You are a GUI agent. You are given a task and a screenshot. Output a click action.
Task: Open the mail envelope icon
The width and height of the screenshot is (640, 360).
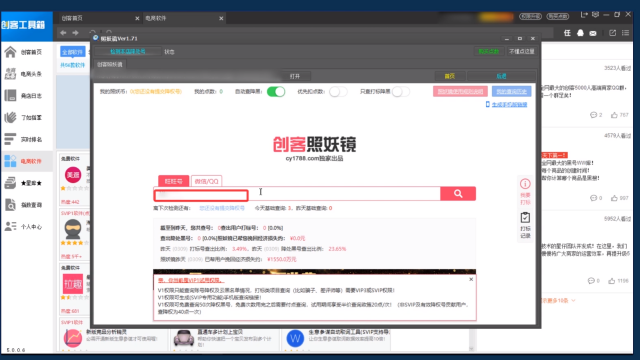[x=593, y=33]
